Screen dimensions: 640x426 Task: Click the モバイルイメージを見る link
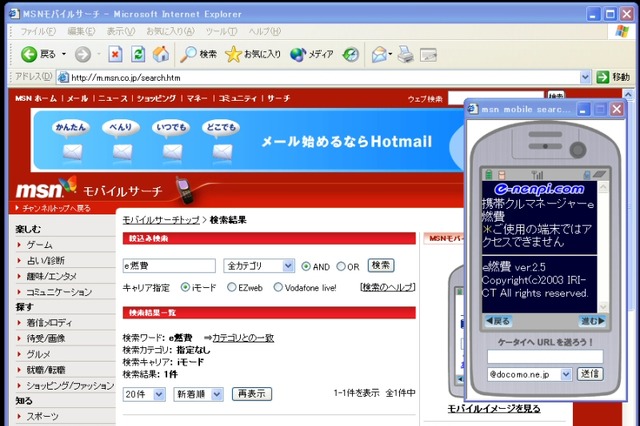pyautogui.click(x=494, y=408)
